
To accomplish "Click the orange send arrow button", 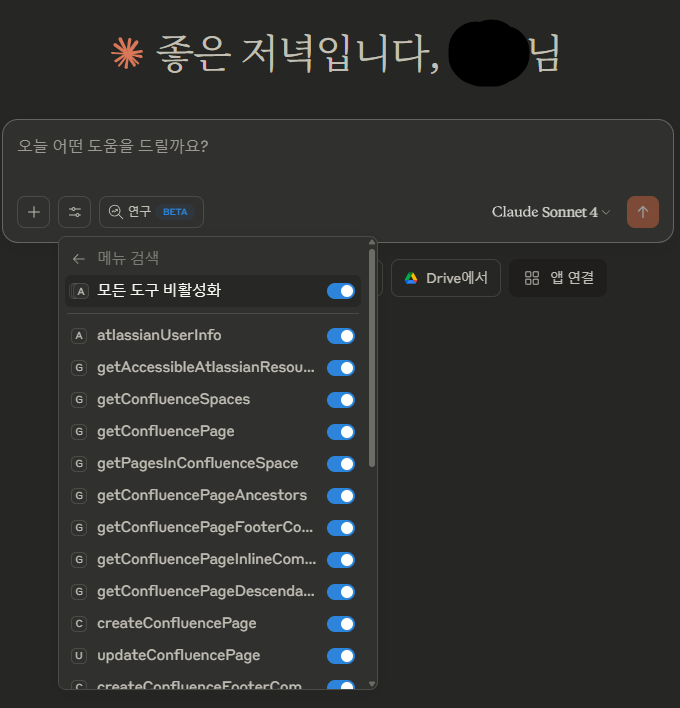I will [643, 212].
